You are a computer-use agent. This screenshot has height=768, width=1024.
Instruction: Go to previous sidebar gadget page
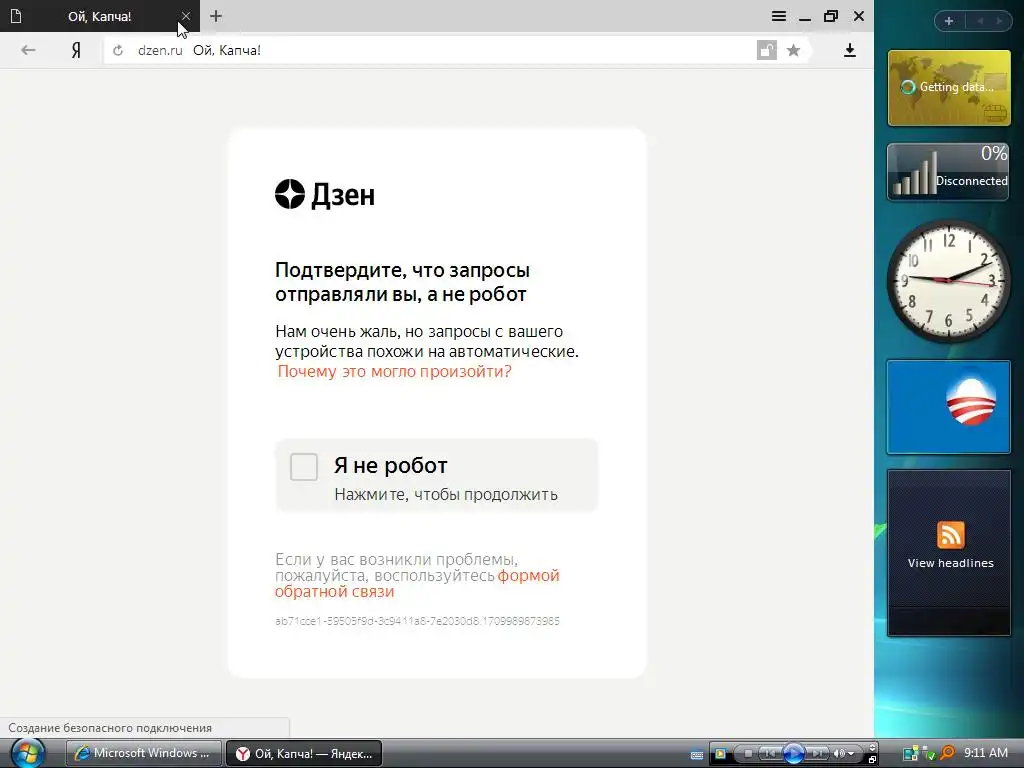[x=980, y=21]
